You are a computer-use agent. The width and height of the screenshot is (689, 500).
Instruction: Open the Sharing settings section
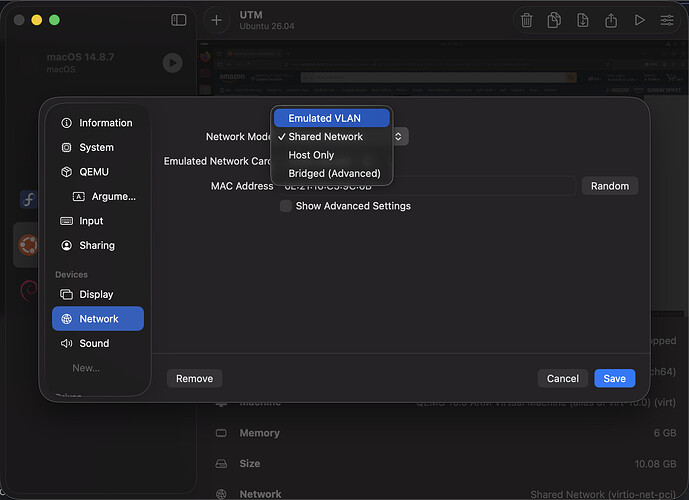tap(98, 246)
